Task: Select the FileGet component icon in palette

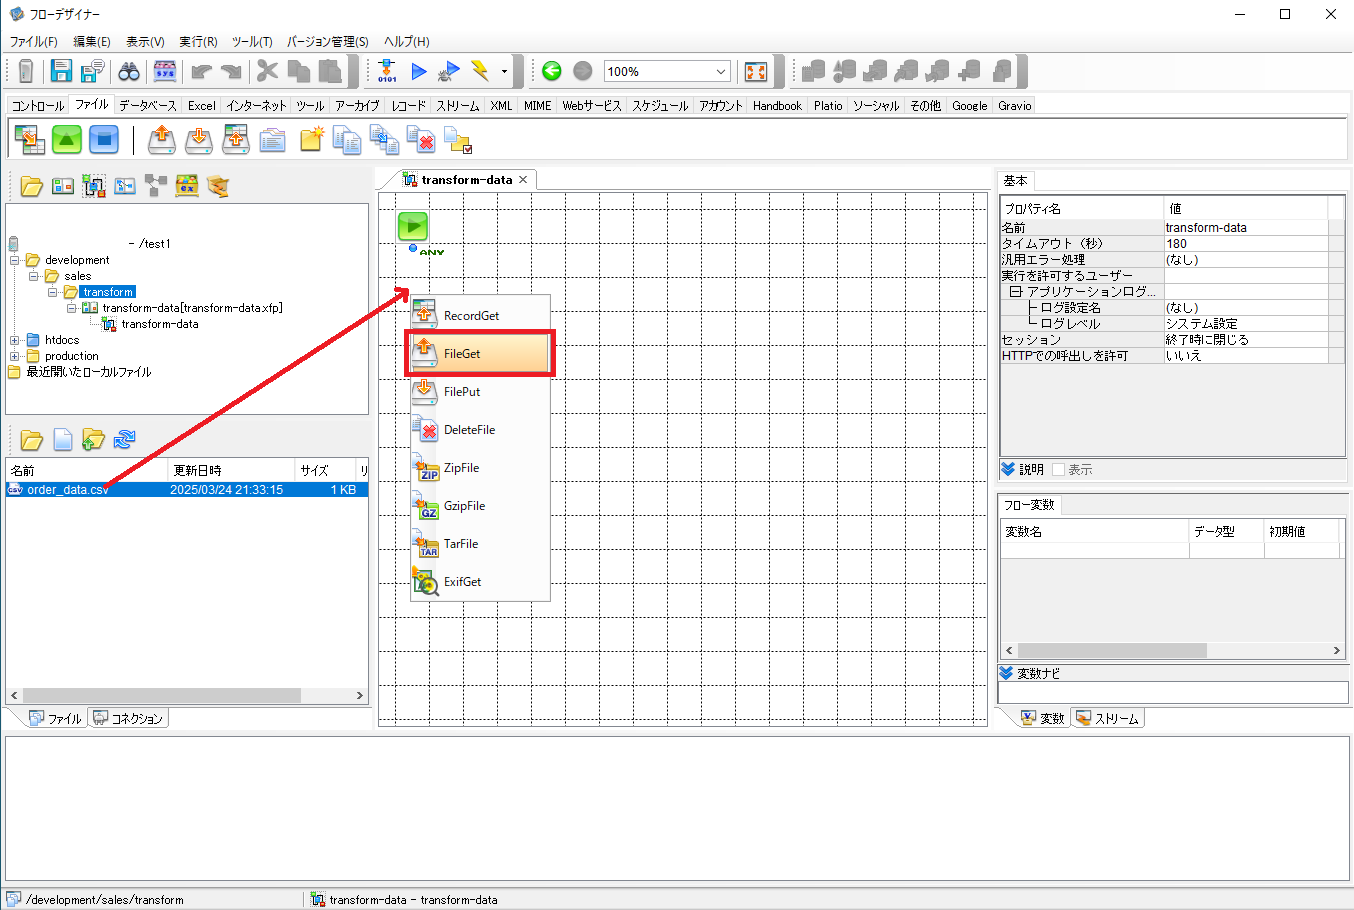Action: [162, 139]
